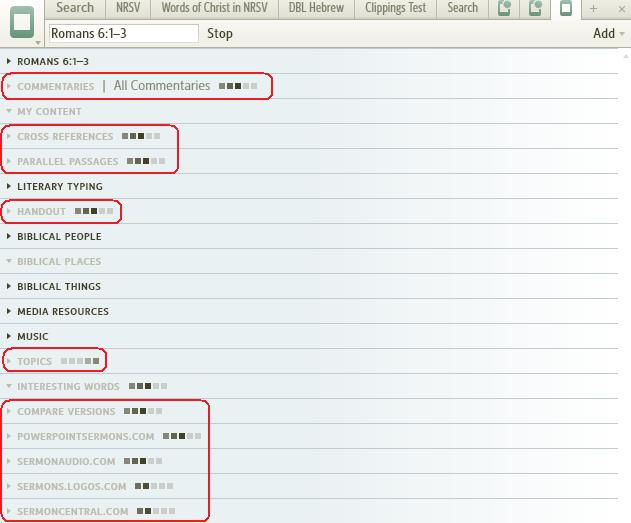This screenshot has height=523, width=631.
Task: Open the Clippings Test tab
Action: tap(395, 8)
